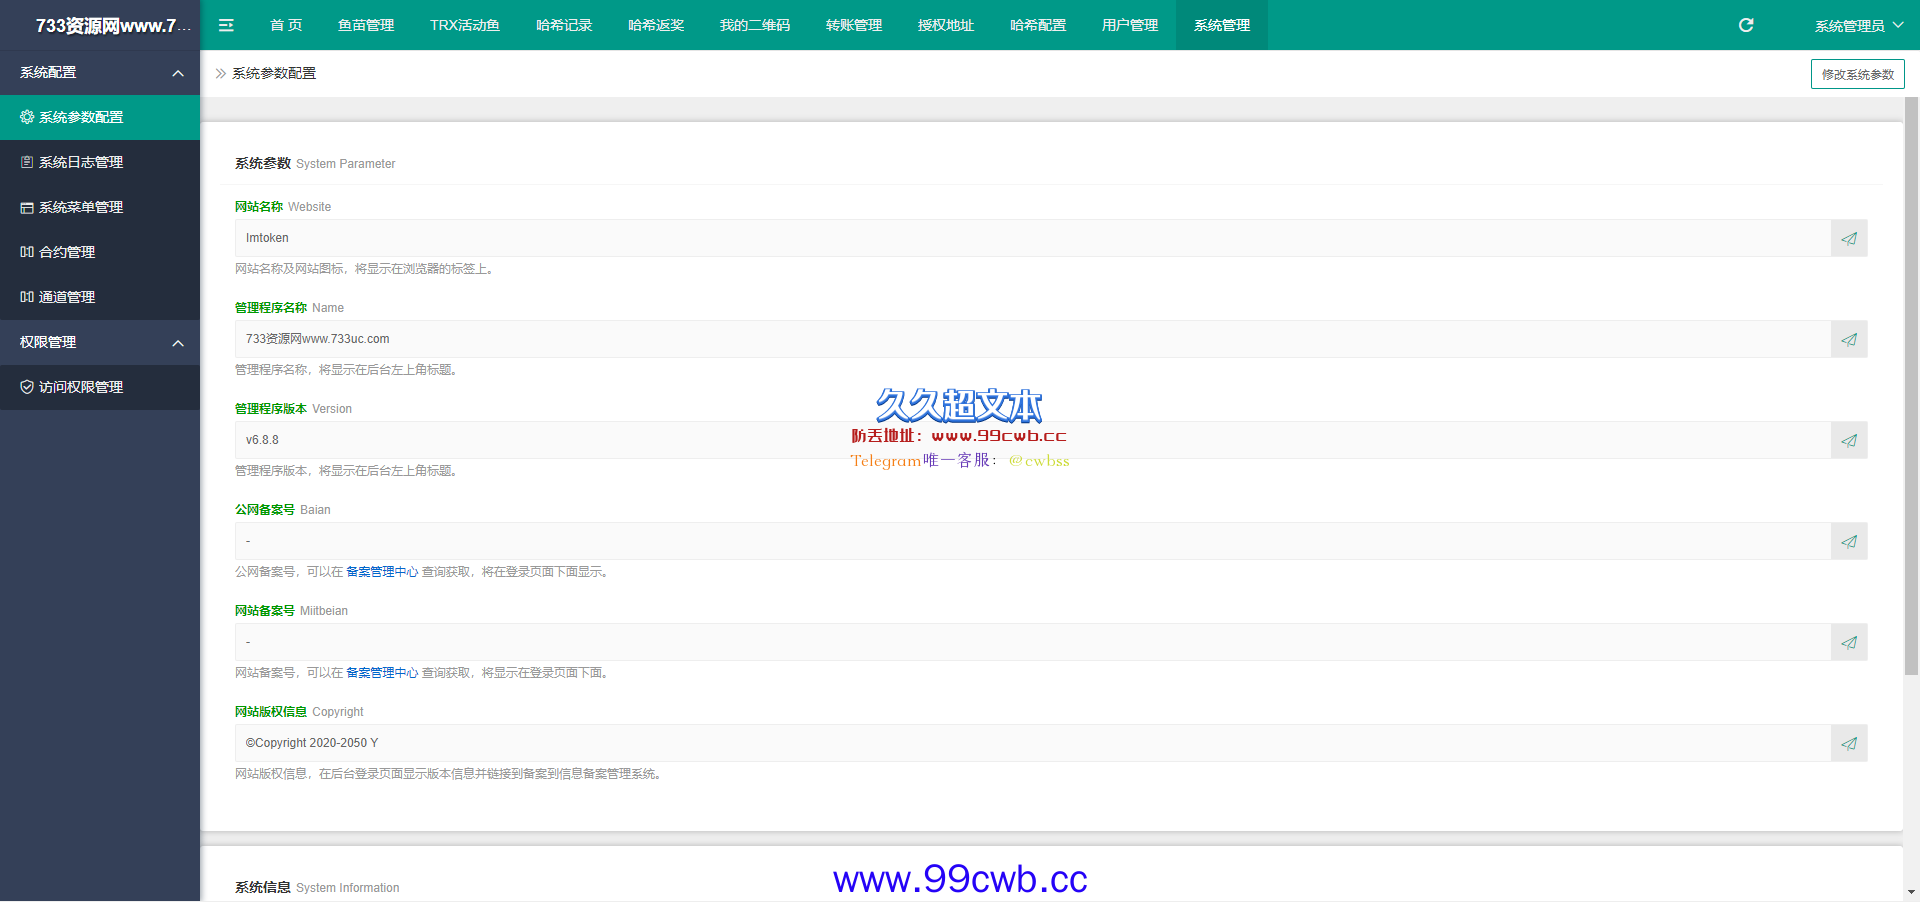Select 通道管理 sidebar item

point(100,297)
